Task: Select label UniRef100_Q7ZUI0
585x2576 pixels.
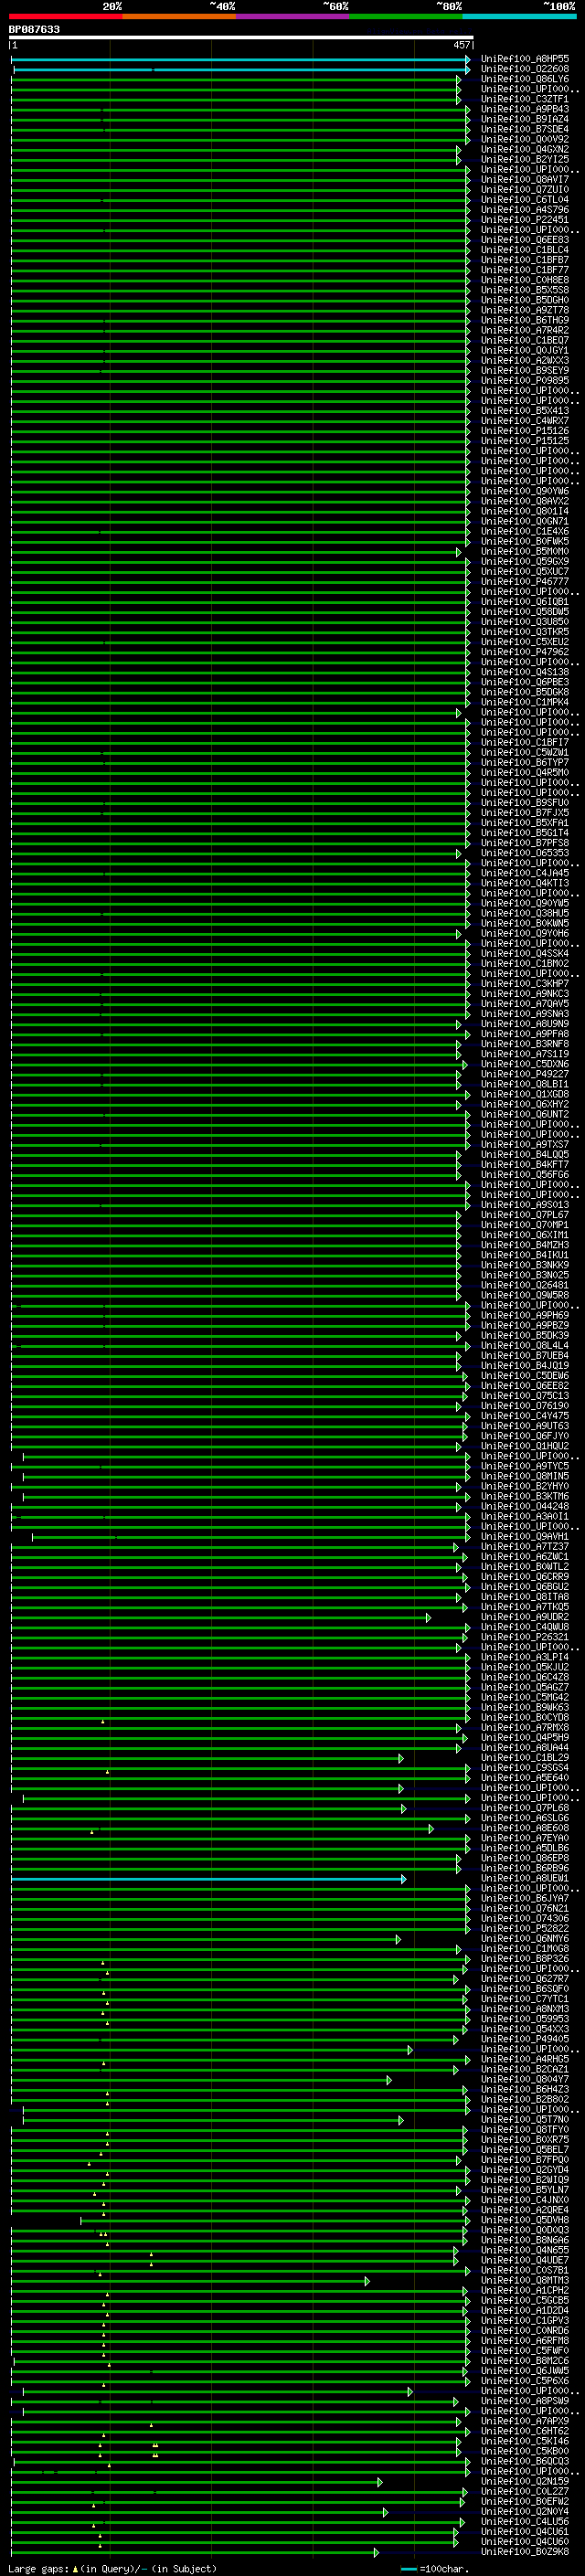Action: 525,189
